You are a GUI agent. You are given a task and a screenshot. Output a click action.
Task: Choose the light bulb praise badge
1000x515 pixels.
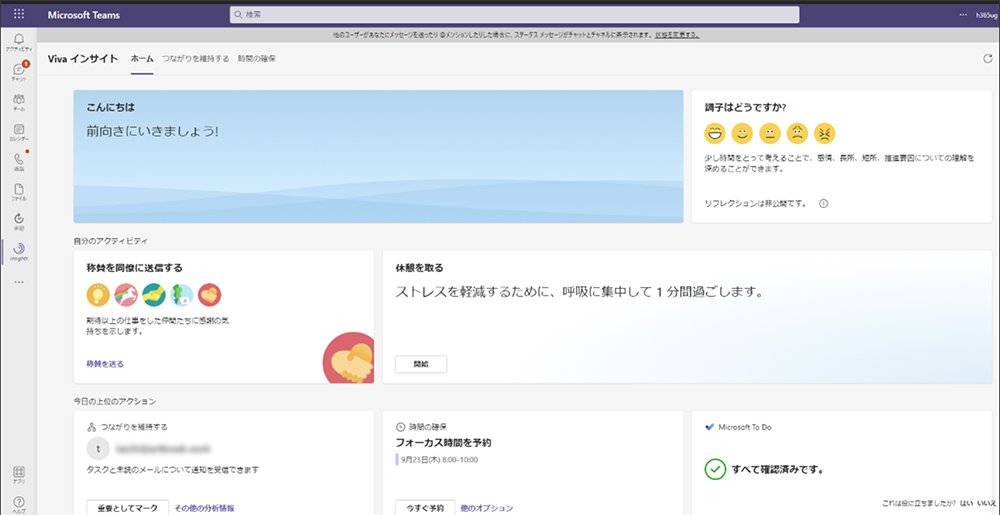click(98, 294)
